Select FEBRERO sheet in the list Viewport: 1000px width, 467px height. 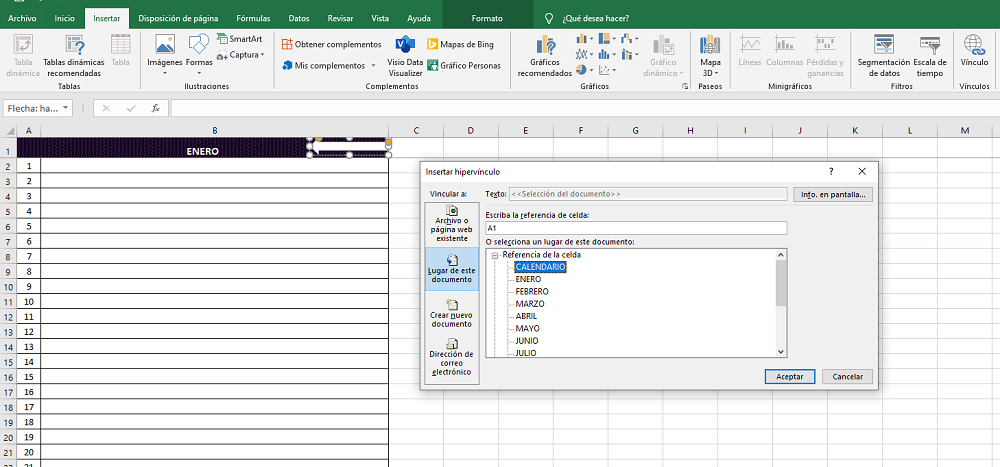(532, 292)
